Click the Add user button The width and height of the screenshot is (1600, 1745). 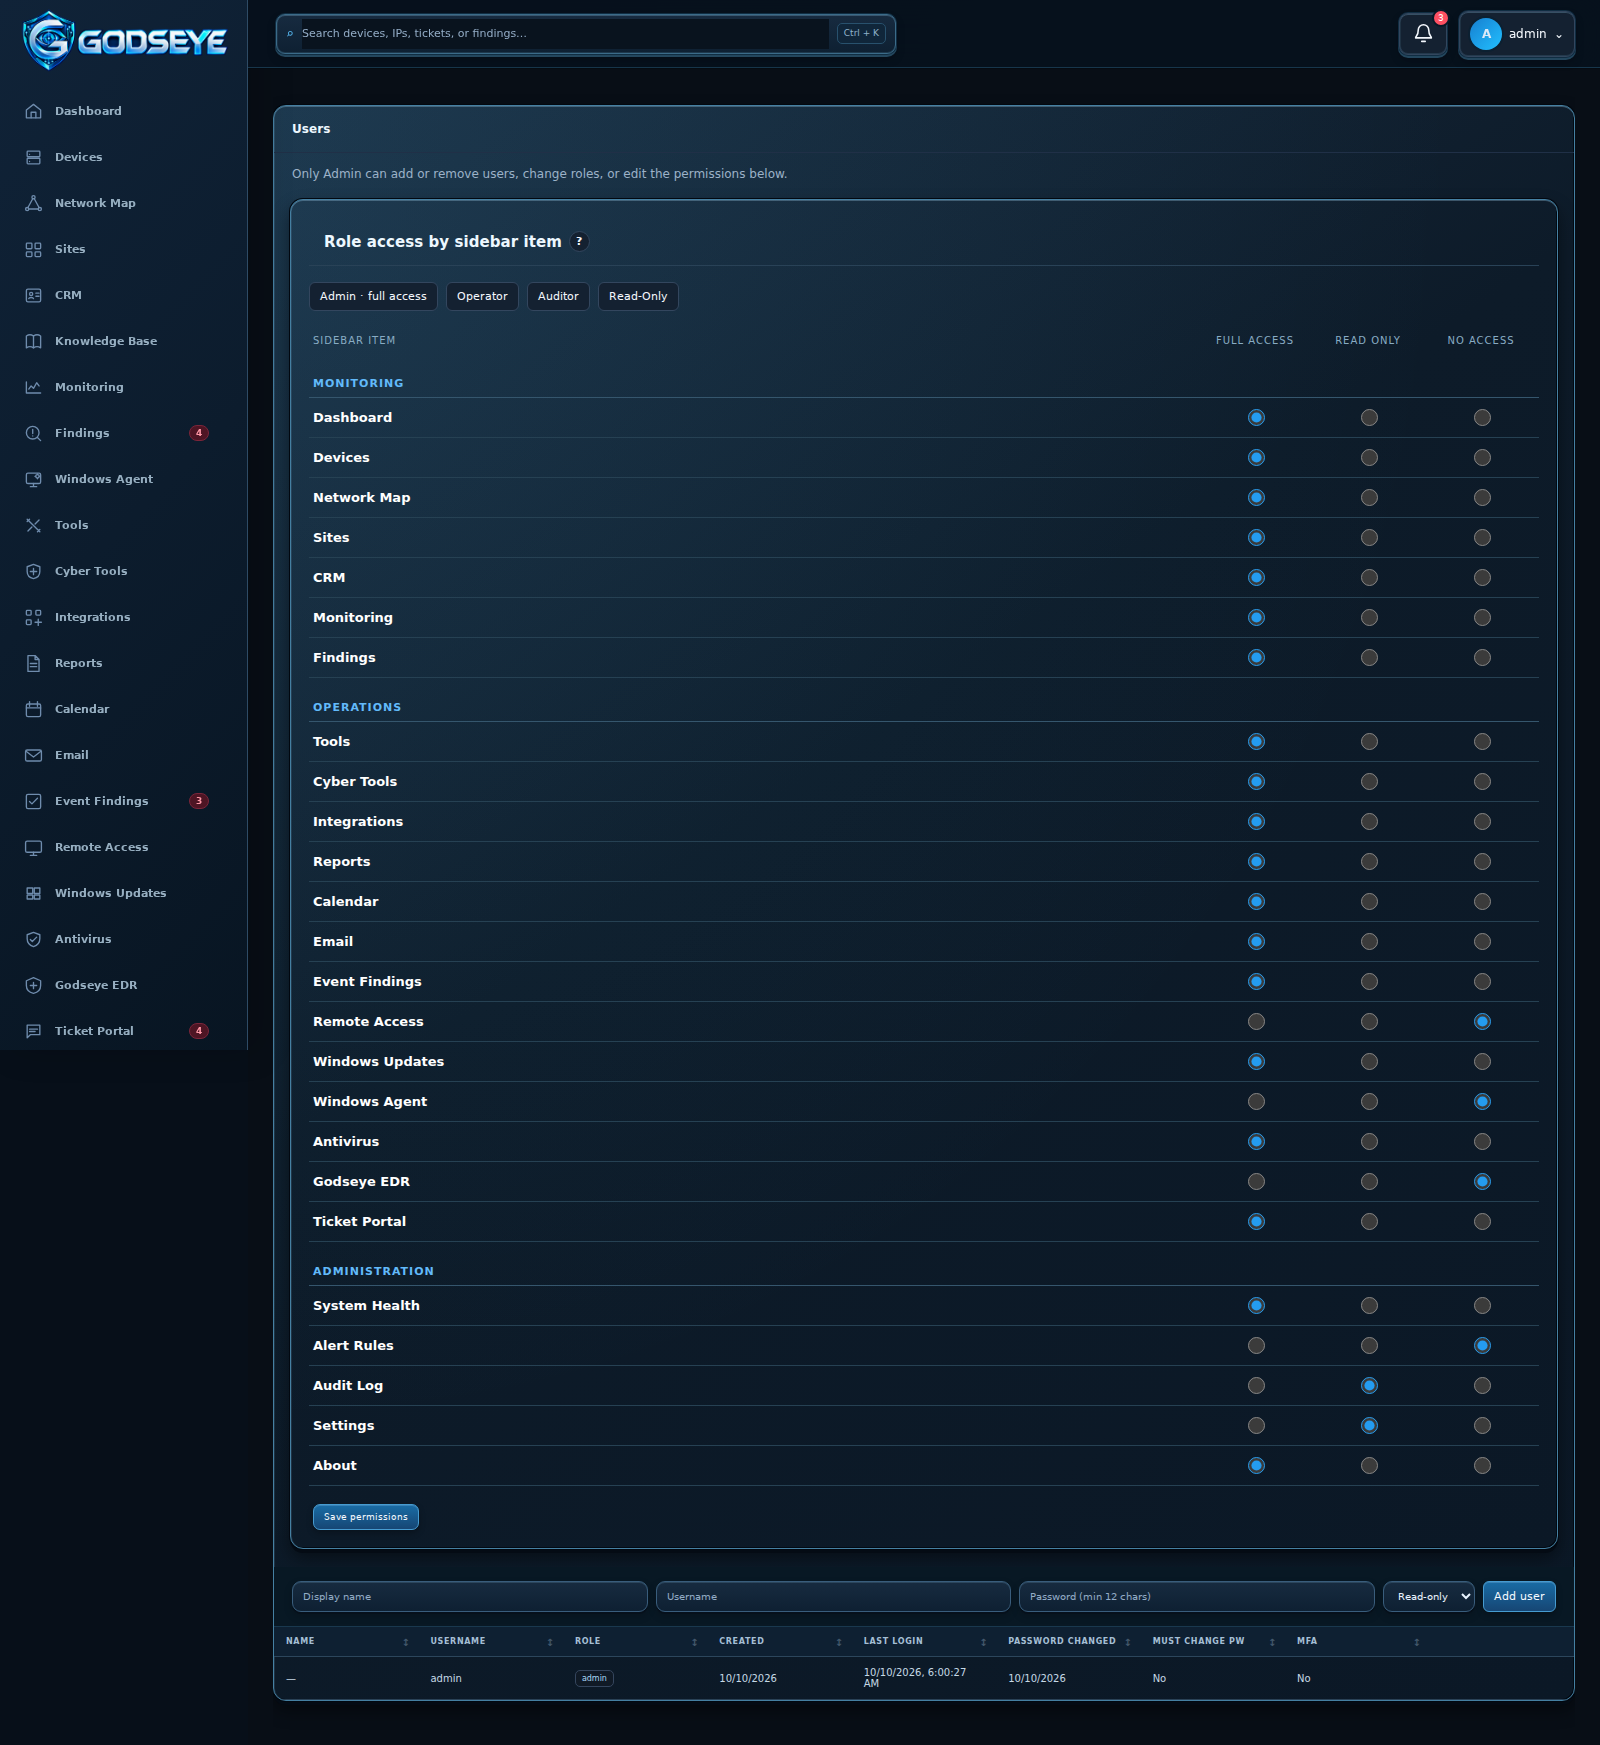click(1519, 1596)
